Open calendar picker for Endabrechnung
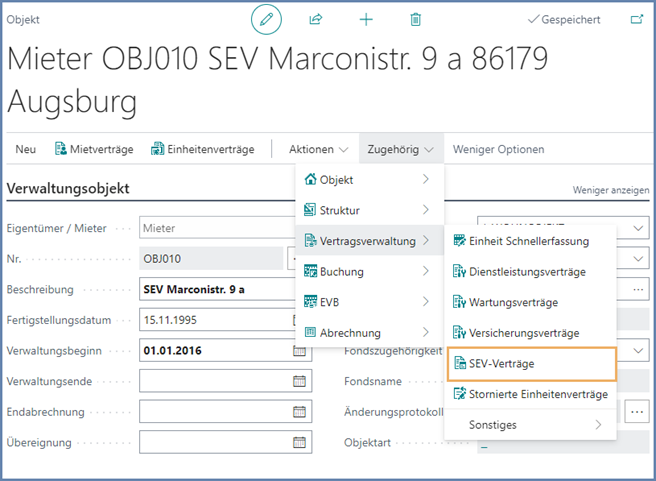 tap(299, 411)
